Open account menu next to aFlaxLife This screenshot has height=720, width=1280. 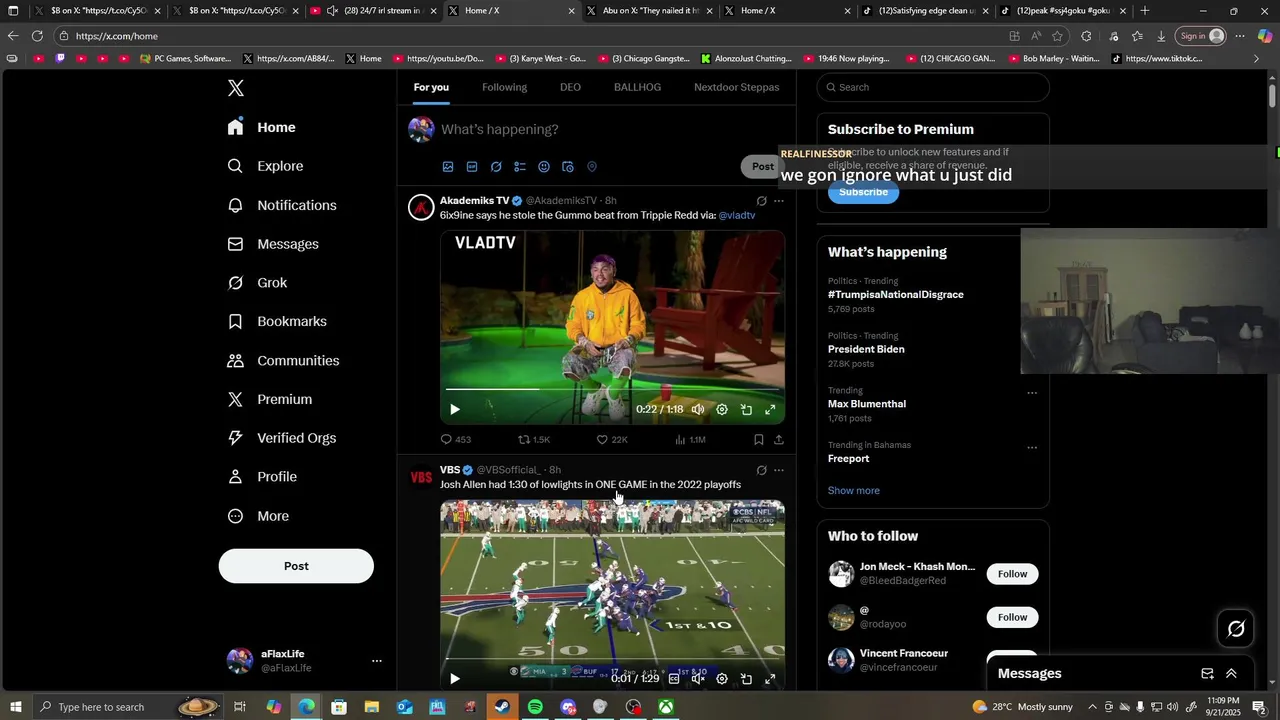[377, 661]
